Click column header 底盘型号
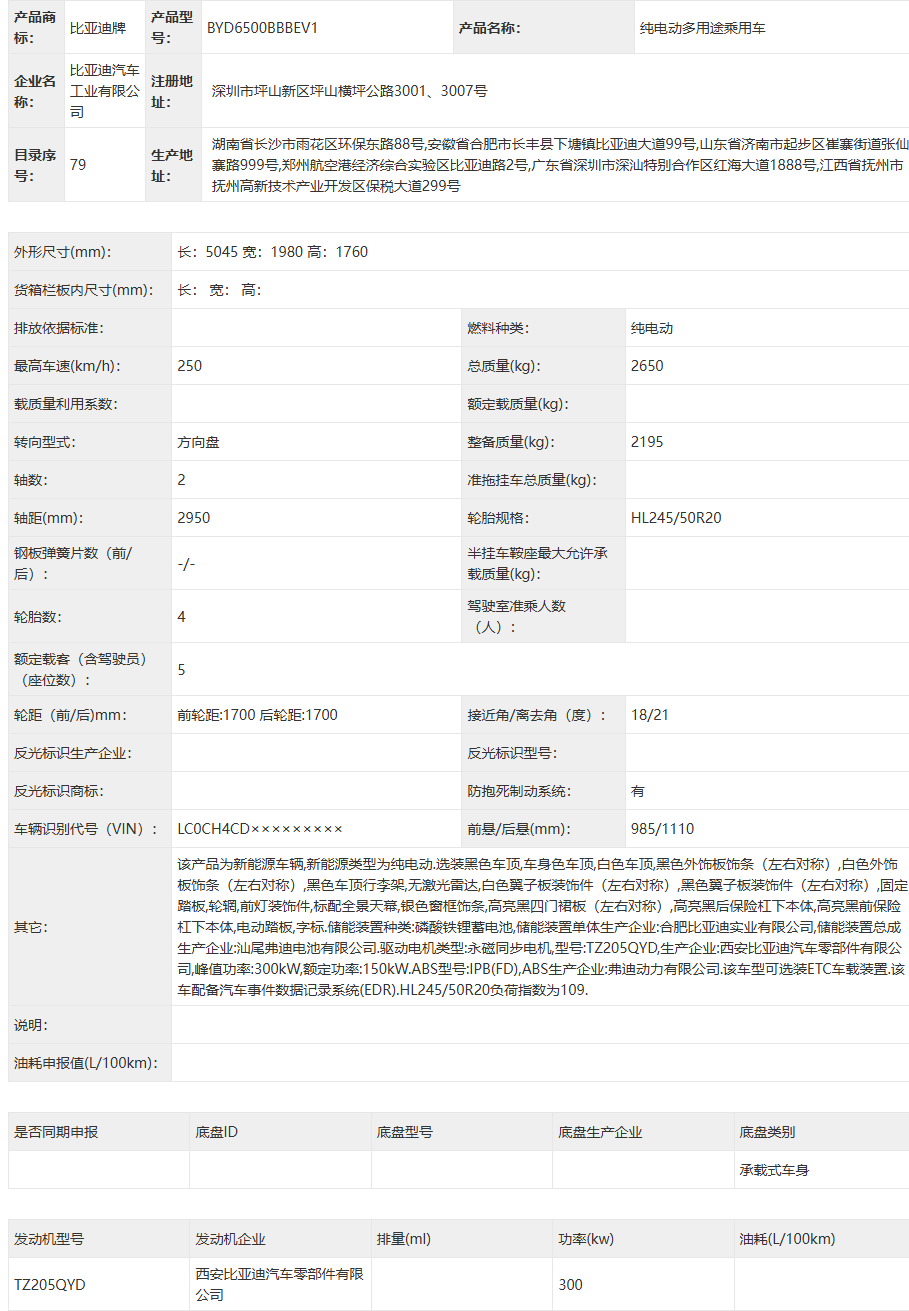Viewport: 909px width, 1311px height. [405, 1132]
